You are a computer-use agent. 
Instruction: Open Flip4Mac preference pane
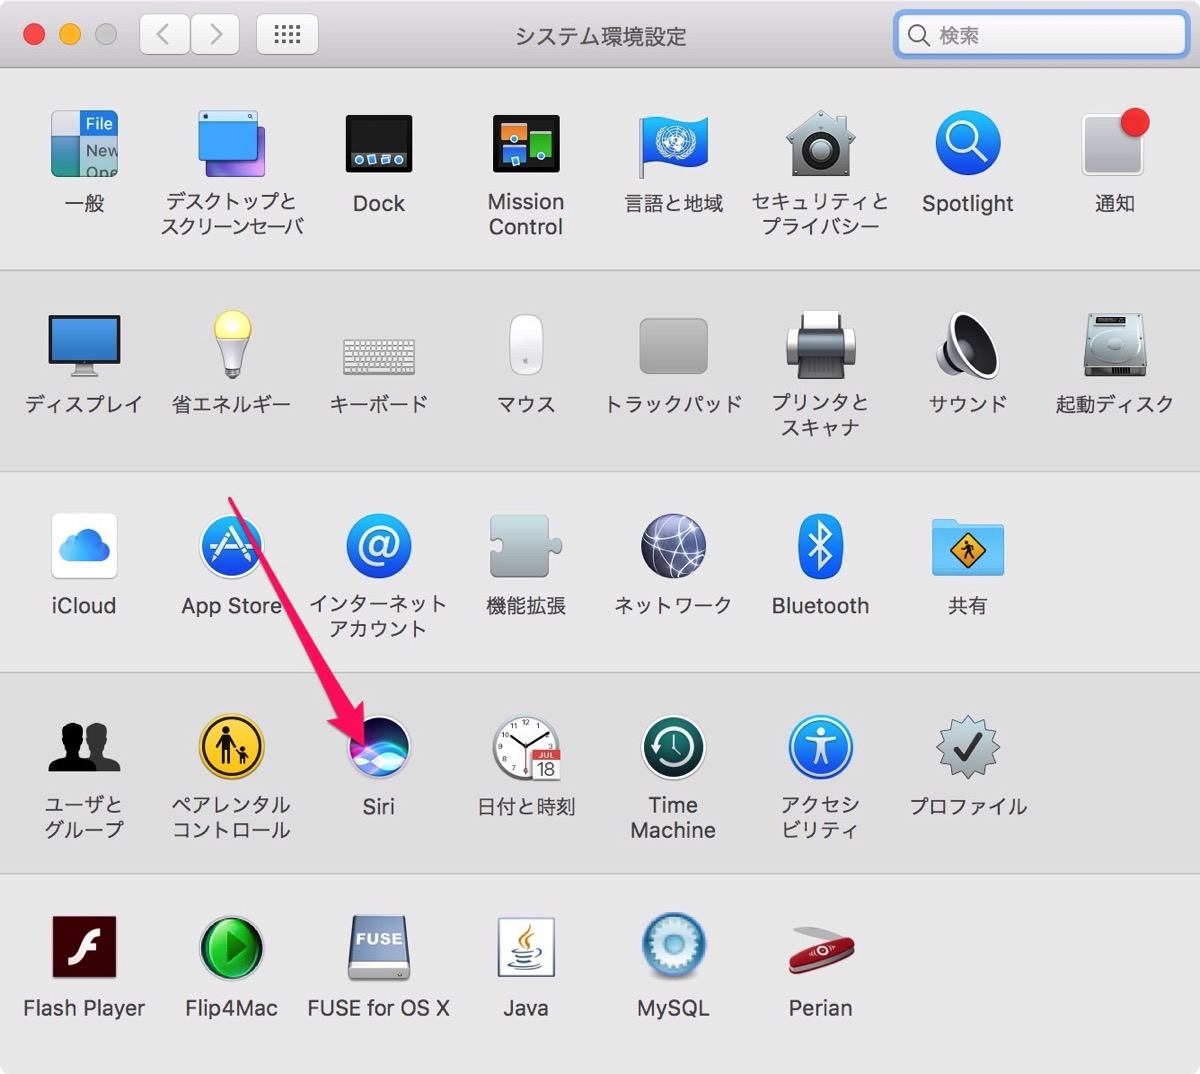[231, 948]
